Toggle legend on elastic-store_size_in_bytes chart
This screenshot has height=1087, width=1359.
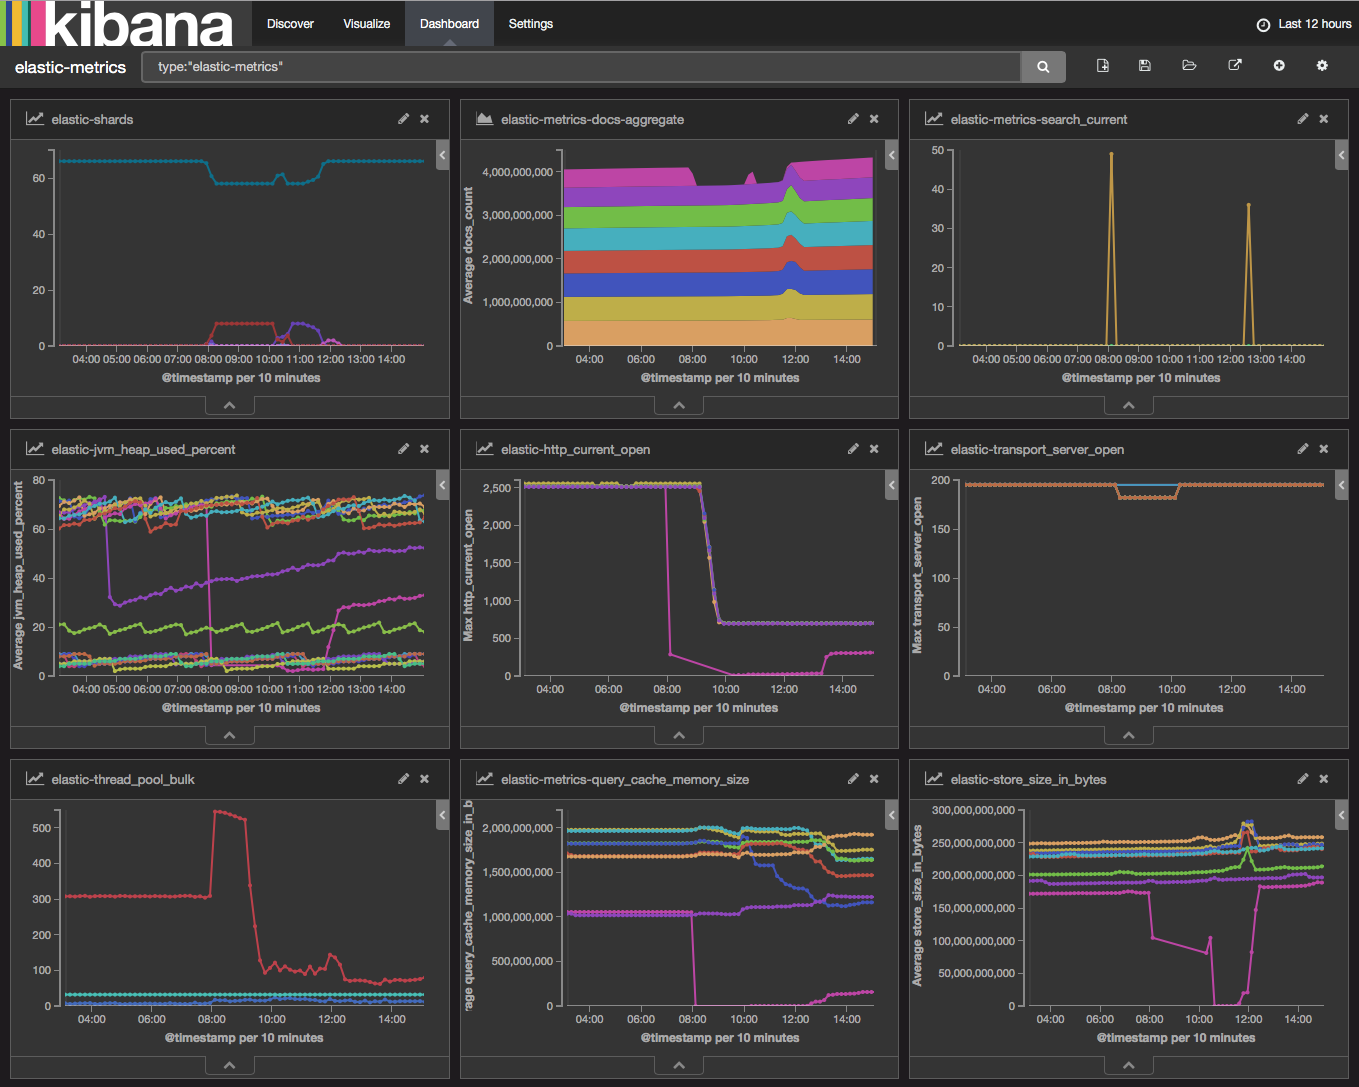click(1342, 815)
